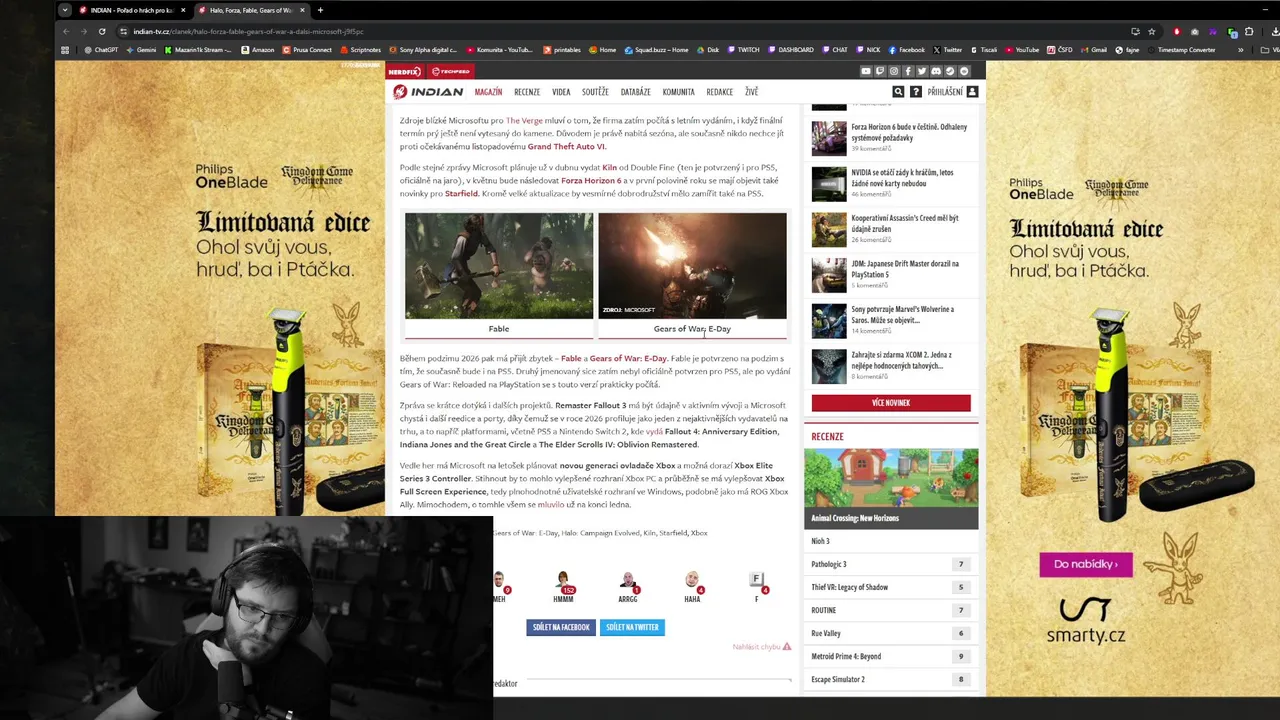Open the SOUTĚŽE menu item

(595, 92)
